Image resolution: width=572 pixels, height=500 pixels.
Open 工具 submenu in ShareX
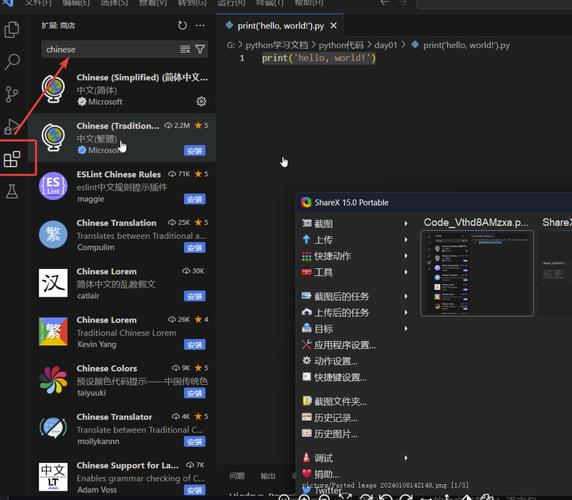coord(355,272)
